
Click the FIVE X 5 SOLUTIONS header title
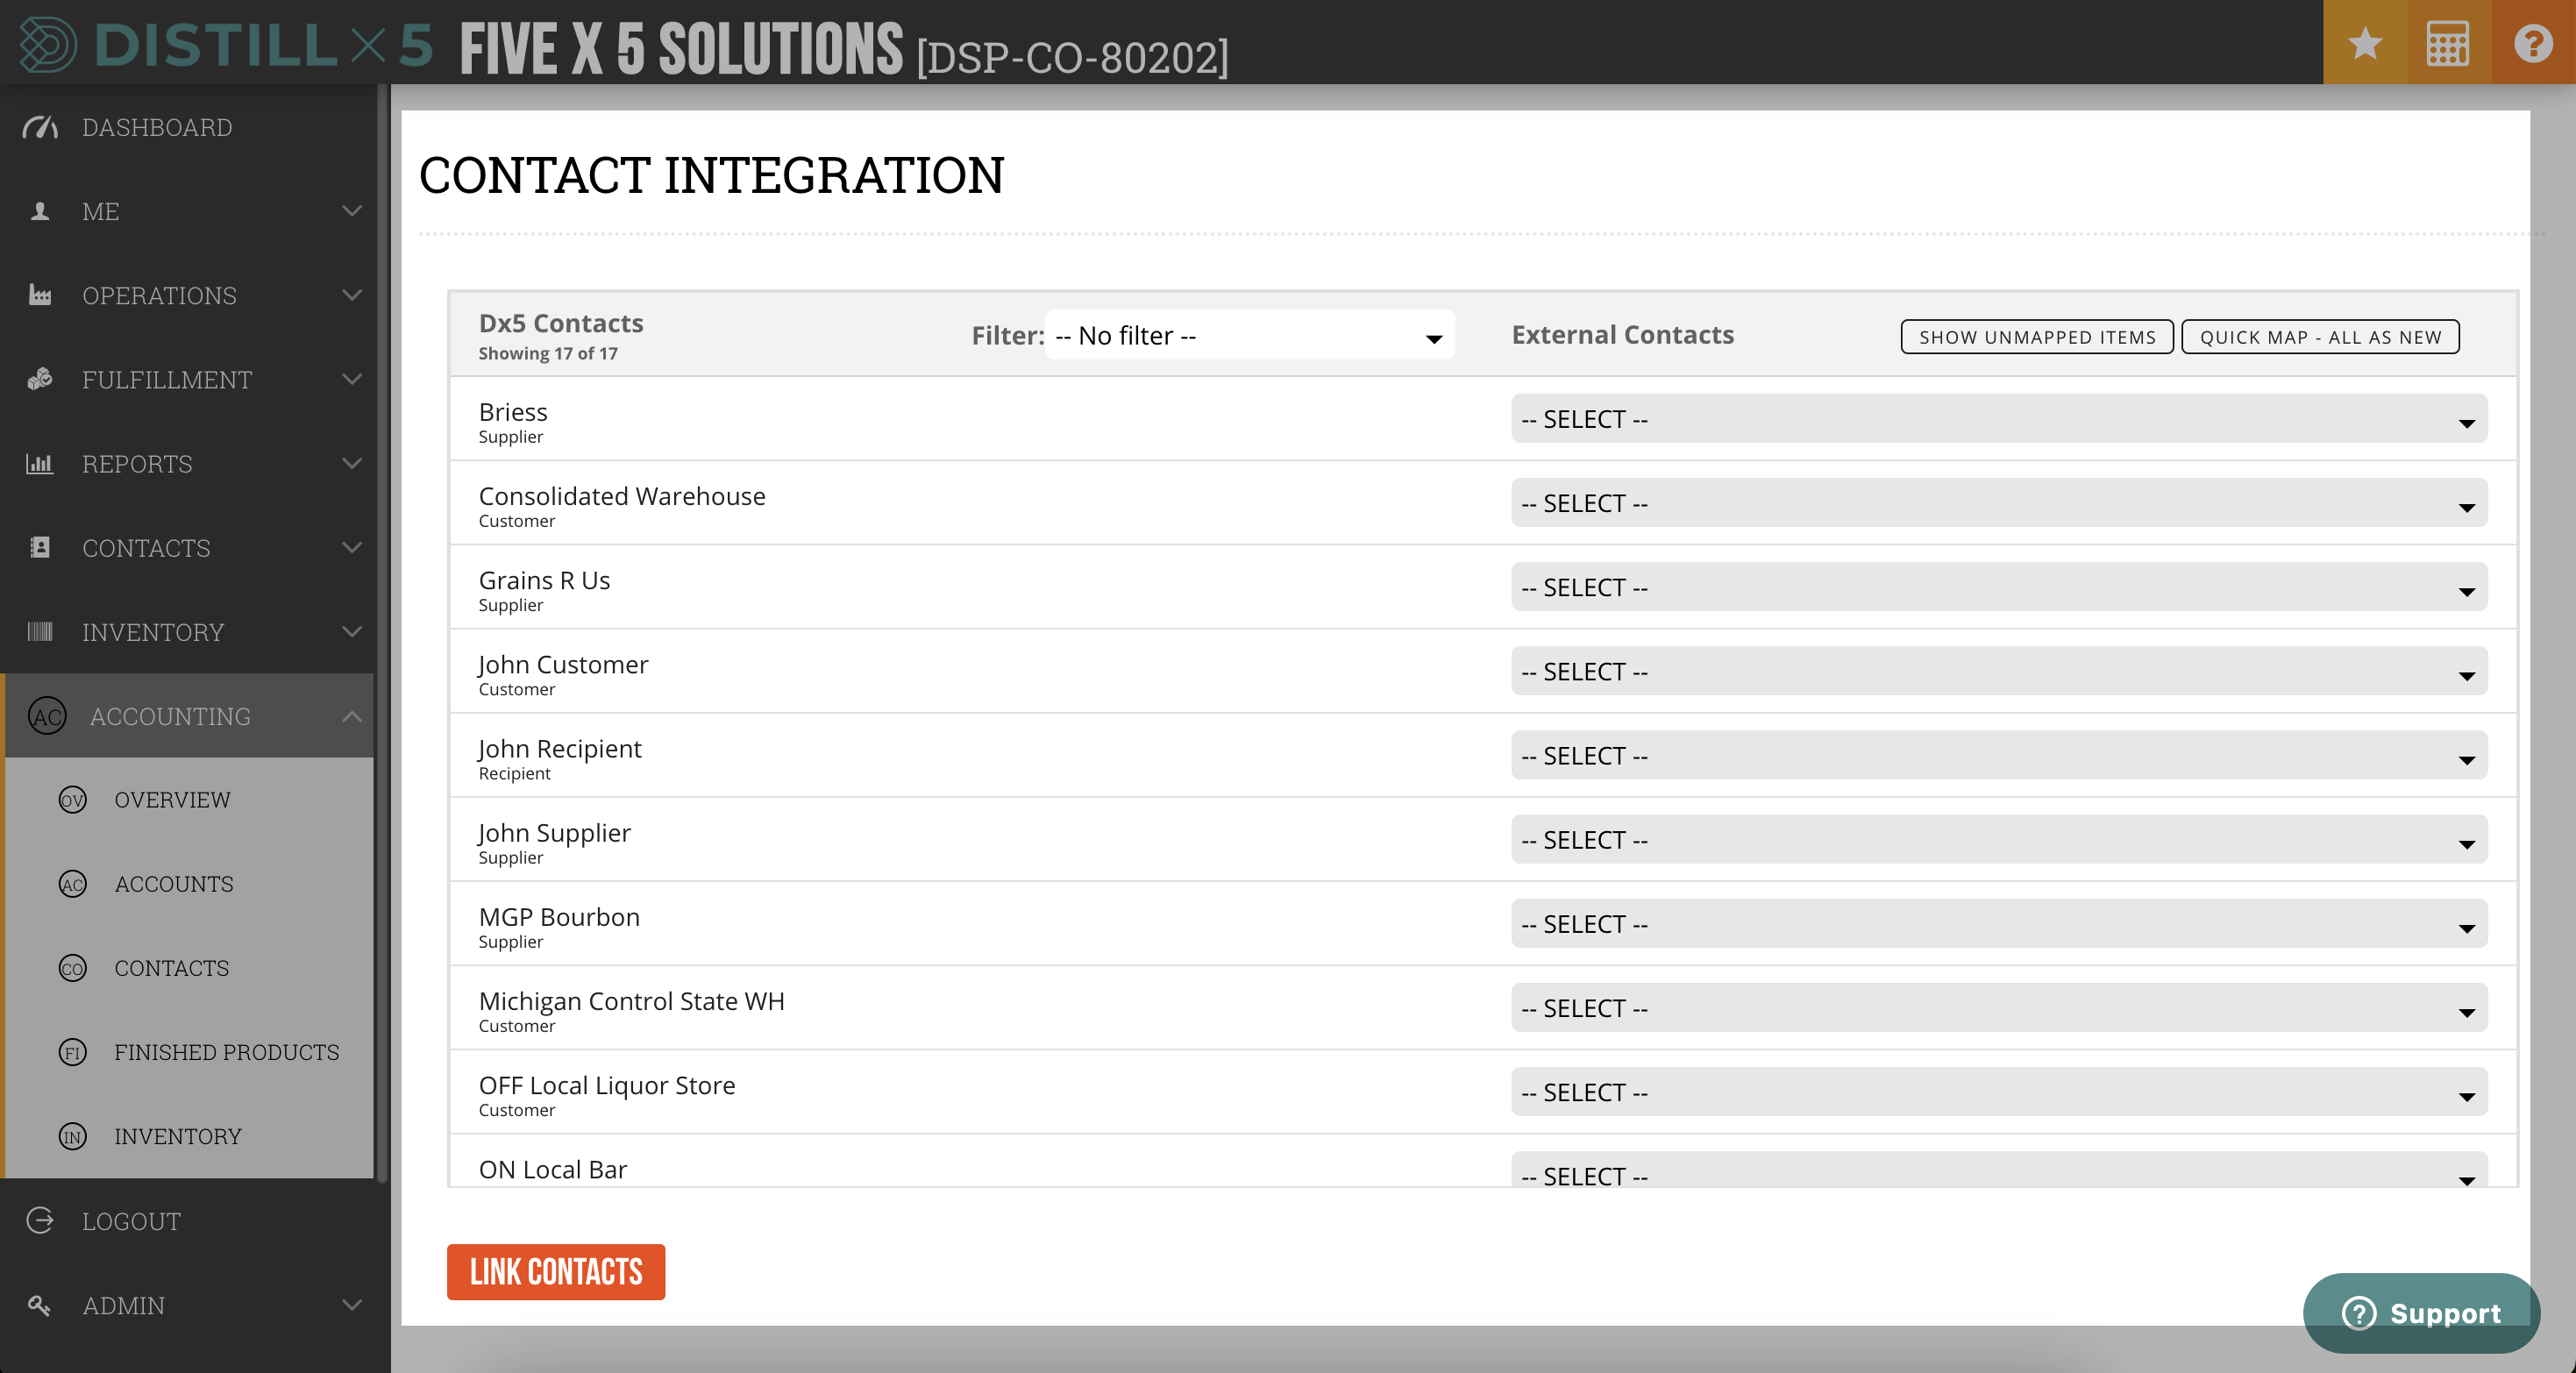click(x=682, y=47)
